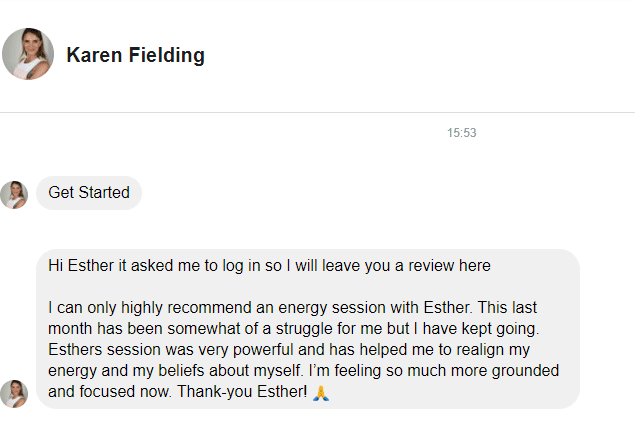The image size is (635, 432).
Task: Click the Karen Fielding name heading
Action: 136,55
